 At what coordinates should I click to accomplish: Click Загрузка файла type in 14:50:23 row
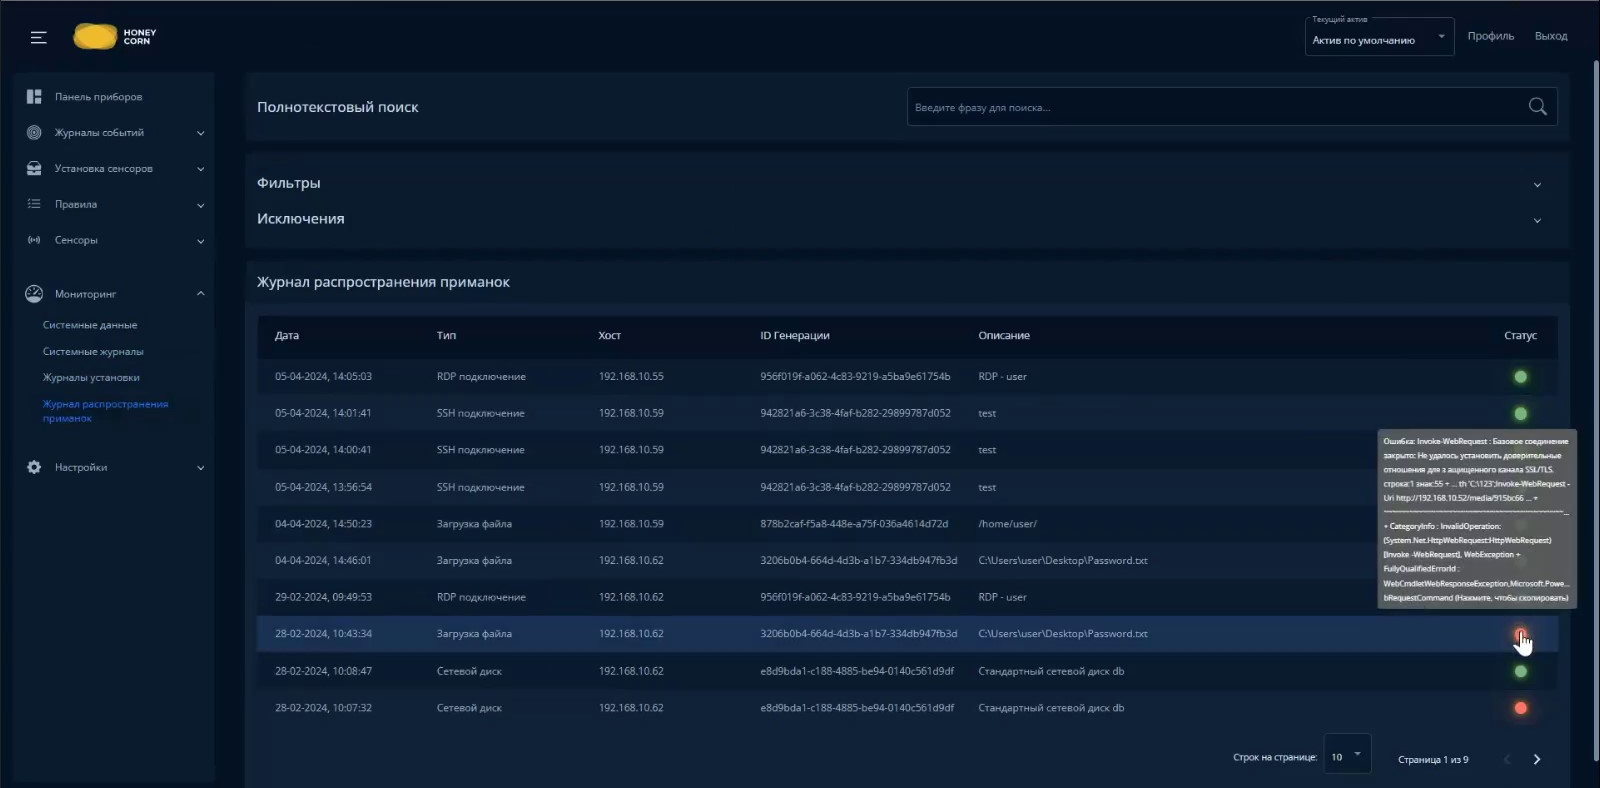tap(474, 524)
